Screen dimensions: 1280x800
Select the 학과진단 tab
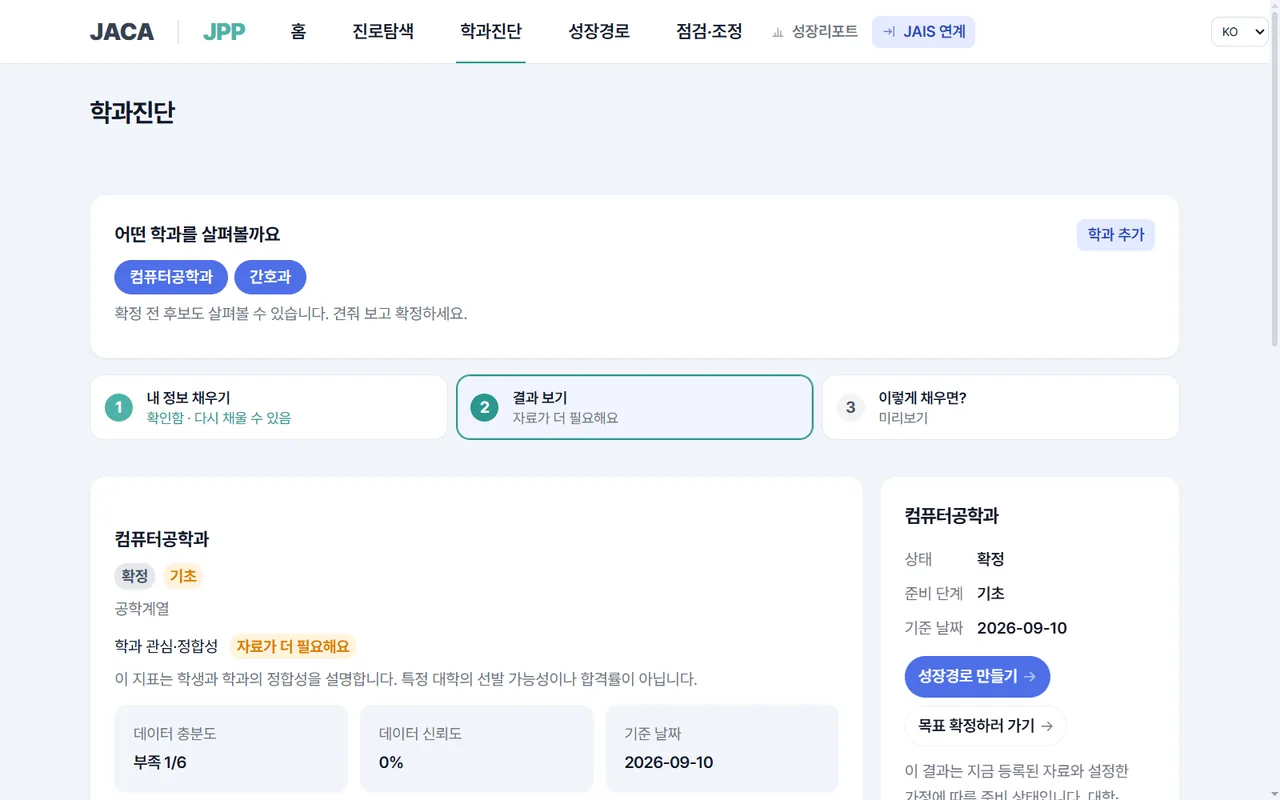[491, 32]
